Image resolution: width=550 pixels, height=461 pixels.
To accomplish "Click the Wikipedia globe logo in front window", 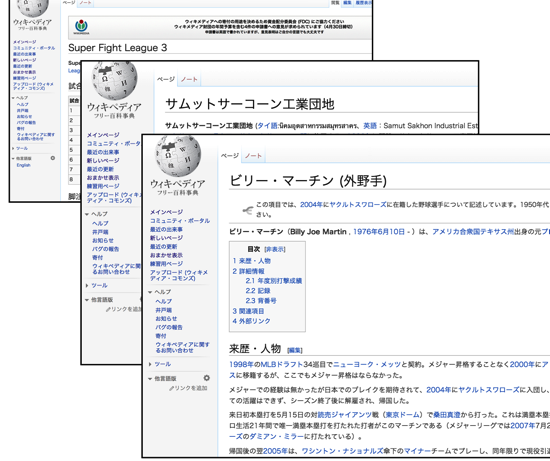I will pyautogui.click(x=178, y=156).
